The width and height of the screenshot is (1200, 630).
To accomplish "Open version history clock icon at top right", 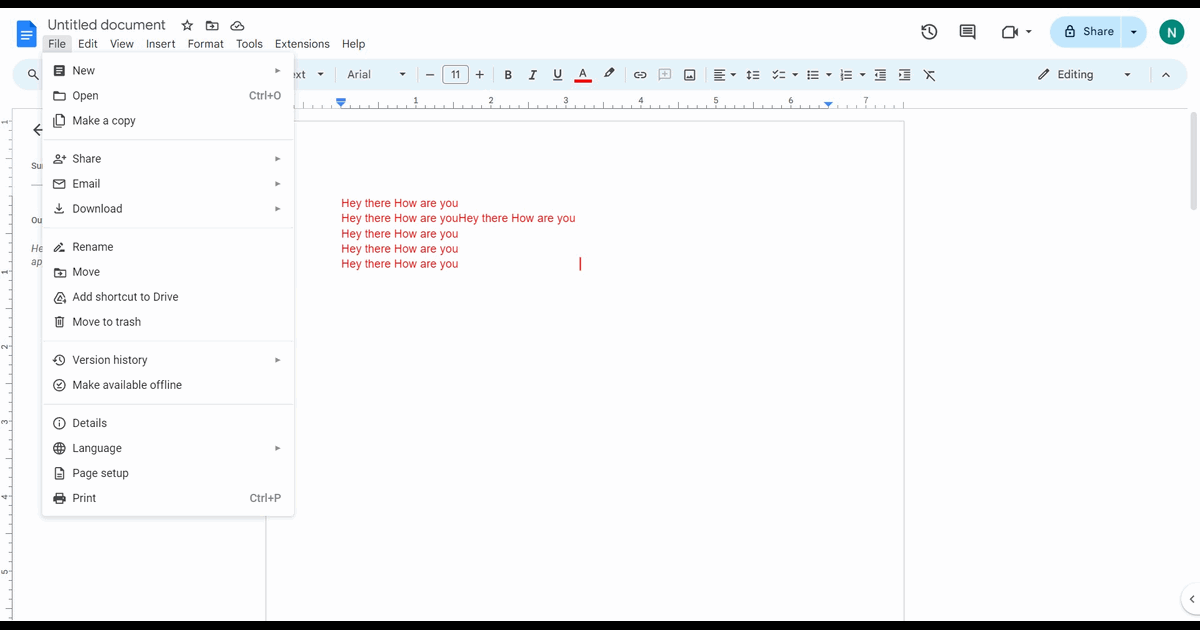I will click(x=929, y=32).
